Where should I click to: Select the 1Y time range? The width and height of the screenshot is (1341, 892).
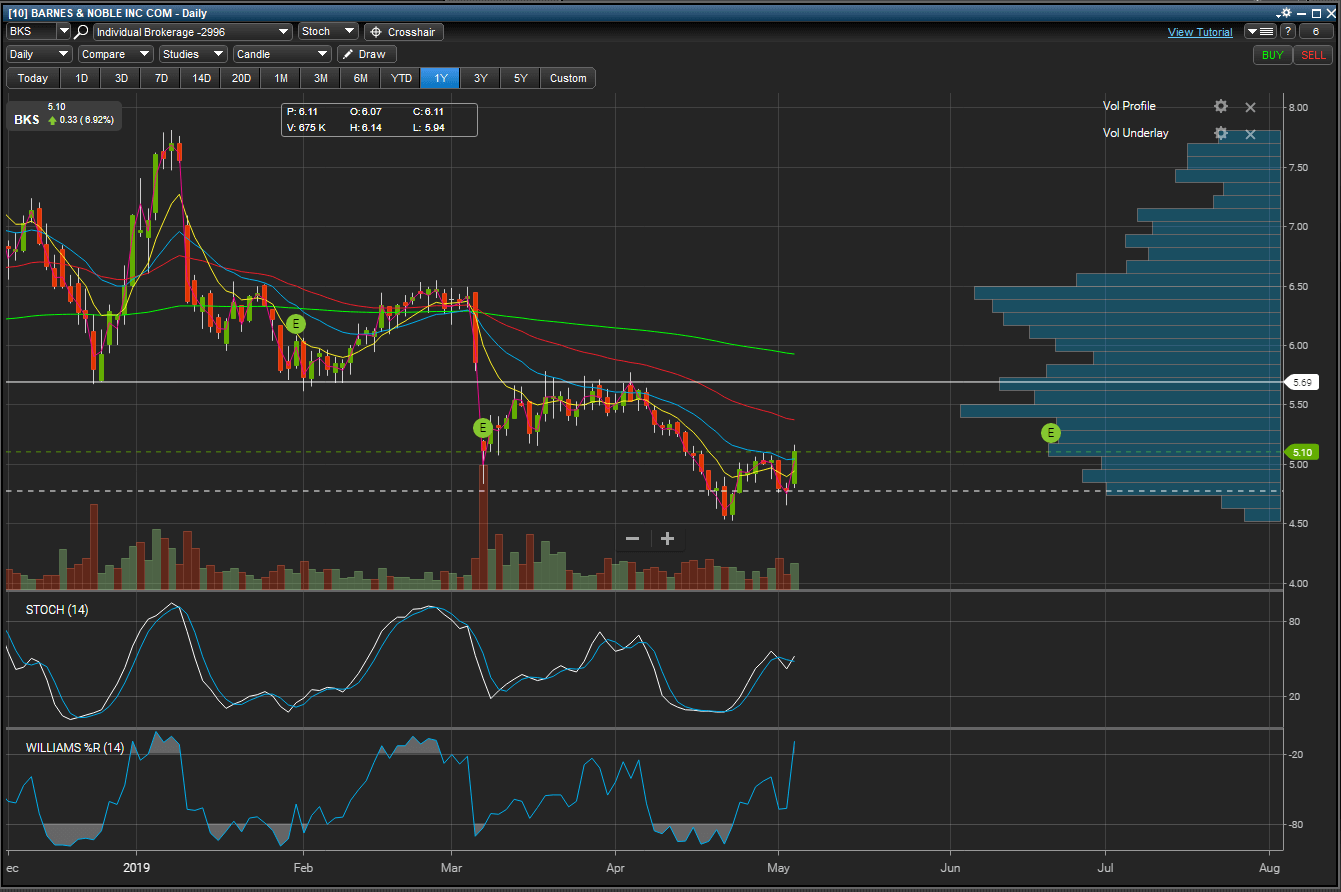coord(441,78)
